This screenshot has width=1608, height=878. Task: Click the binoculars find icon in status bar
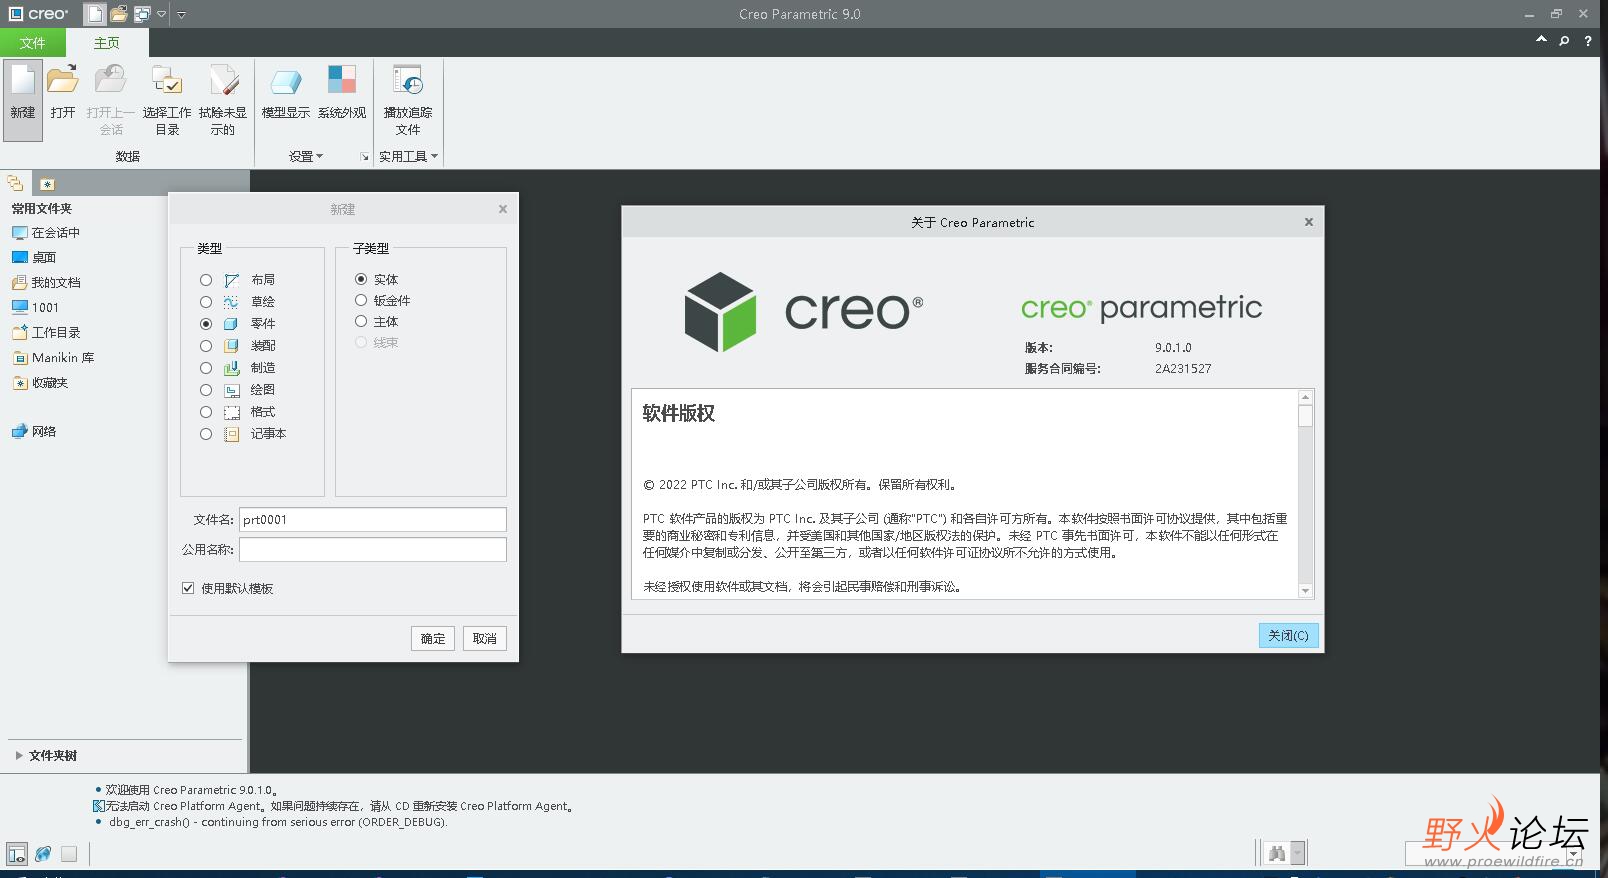pyautogui.click(x=1276, y=853)
